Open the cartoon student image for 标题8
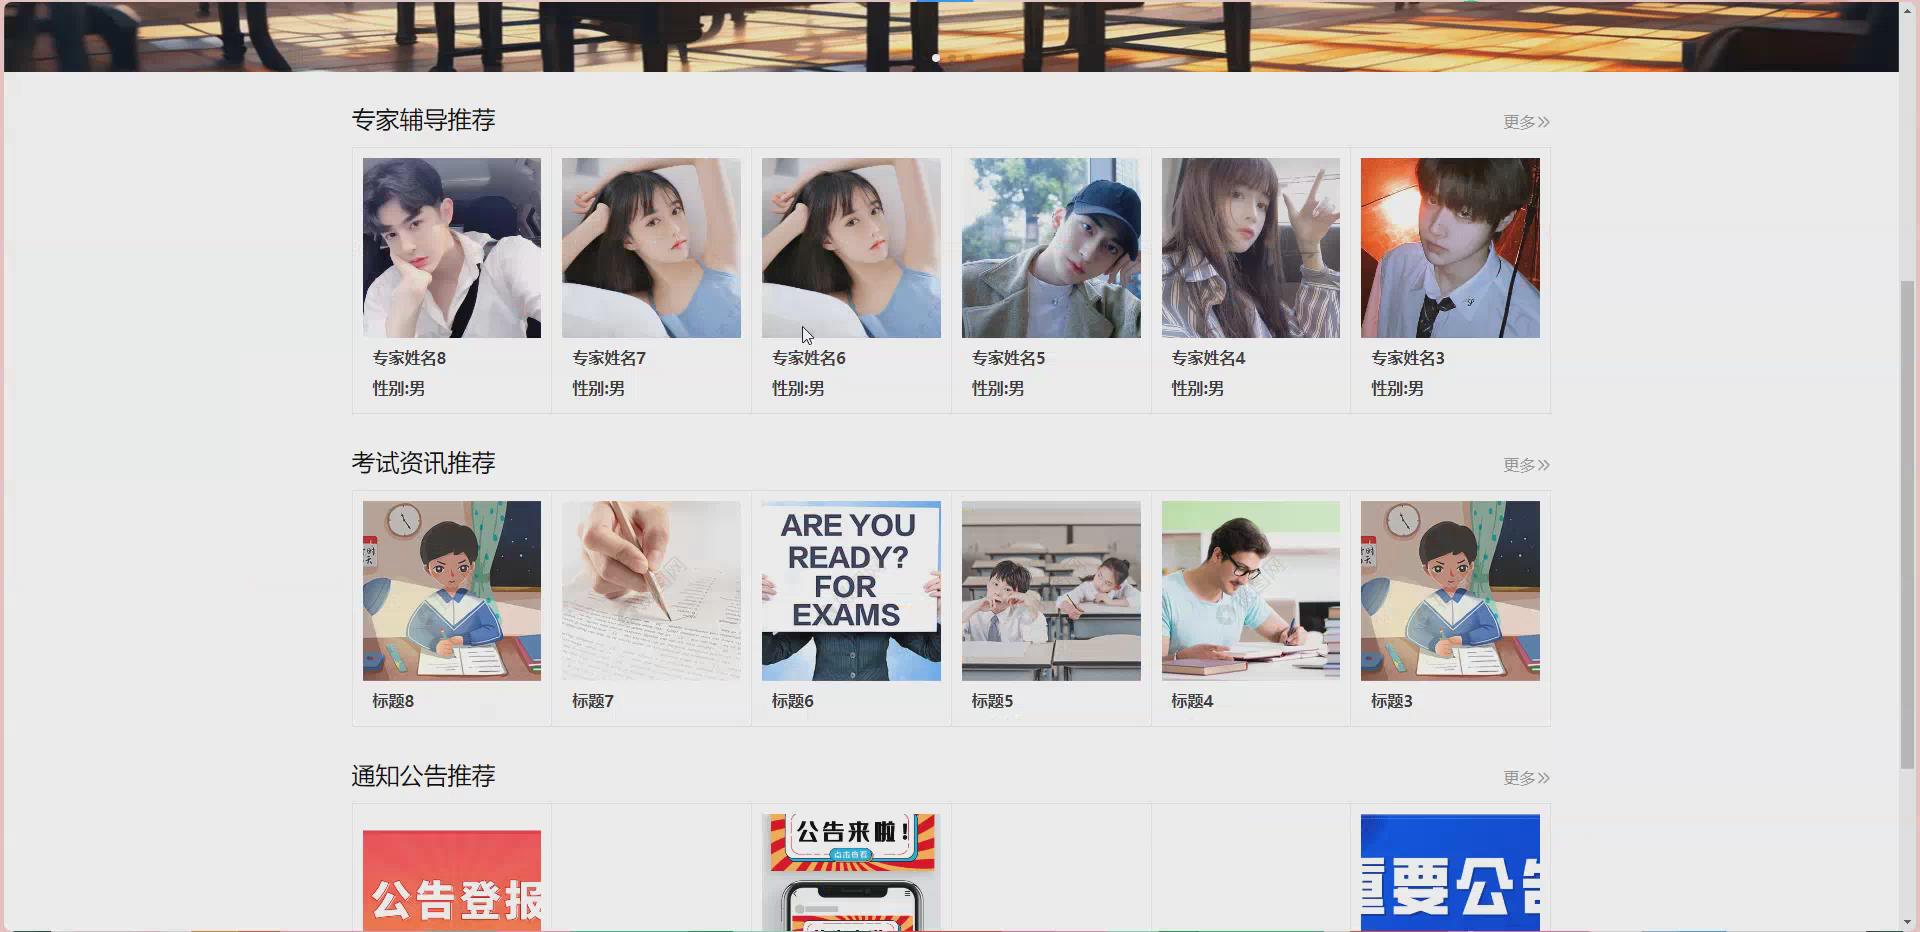The width and height of the screenshot is (1920, 932). (x=452, y=591)
